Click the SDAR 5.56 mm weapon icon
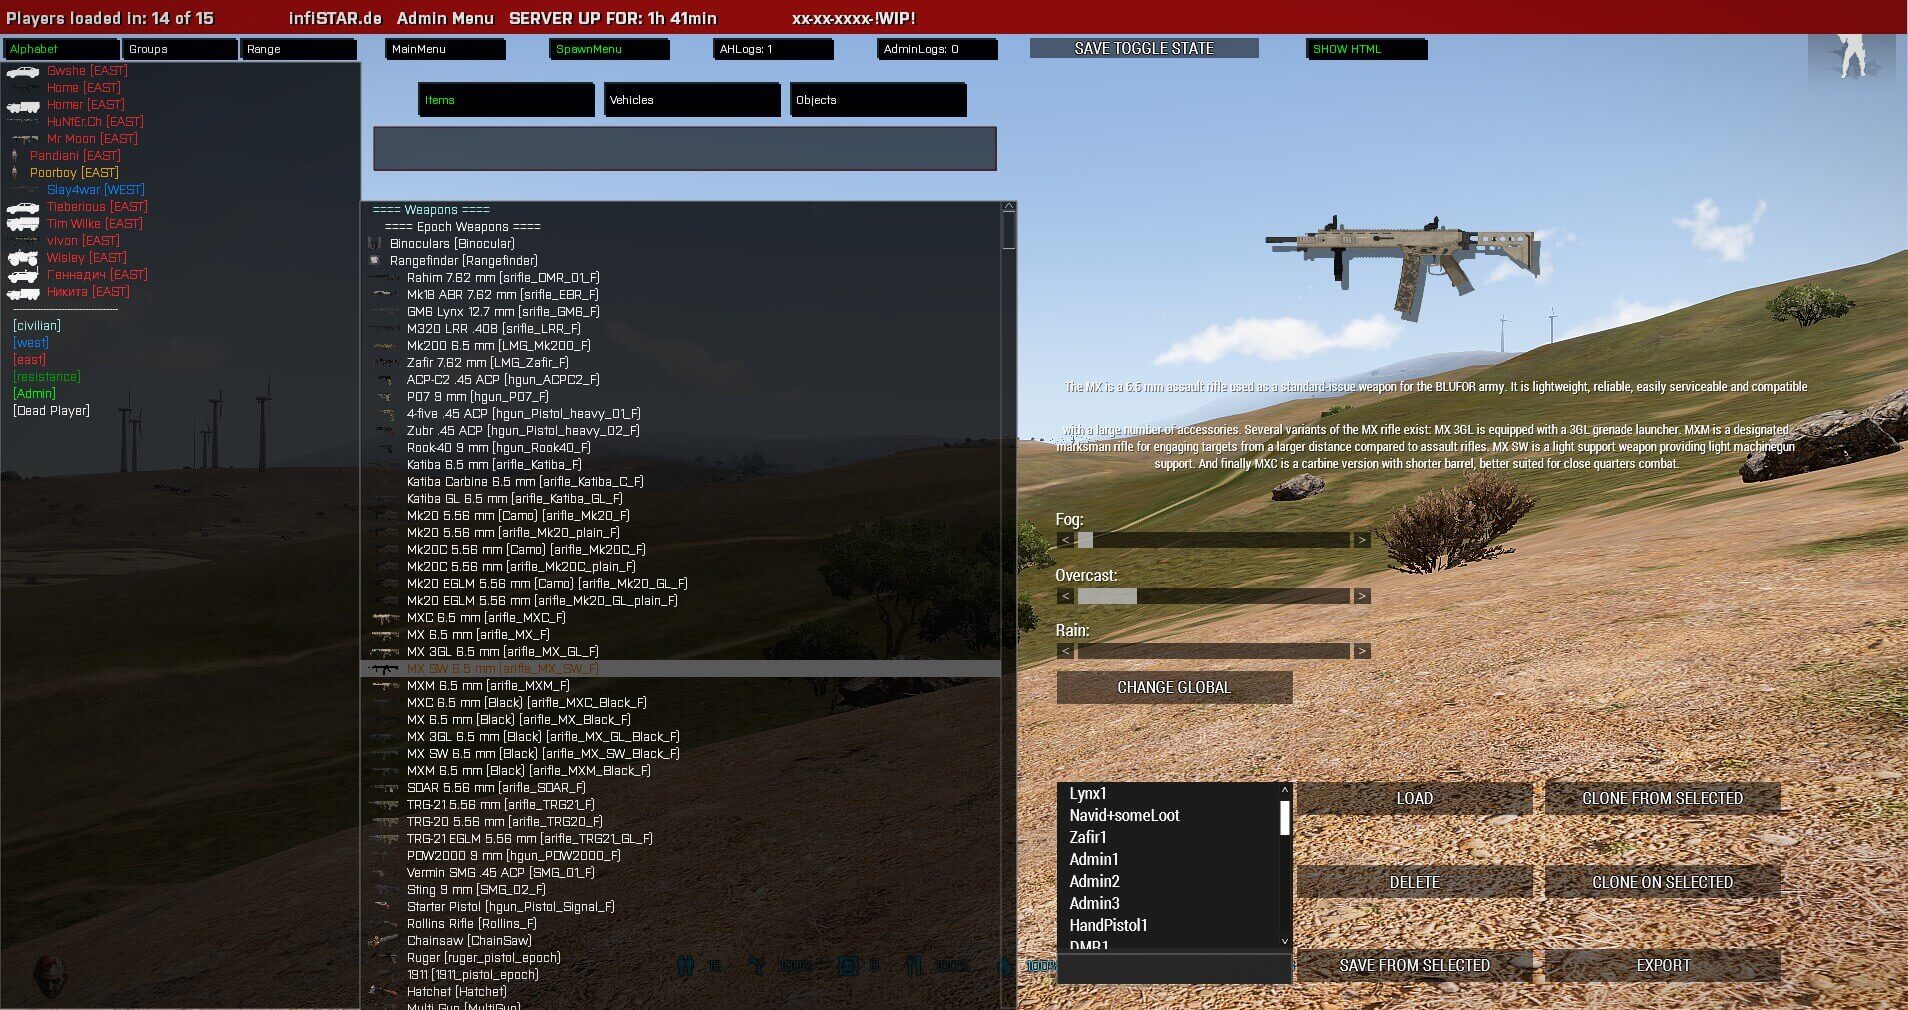The width and height of the screenshot is (1908, 1010). (384, 788)
